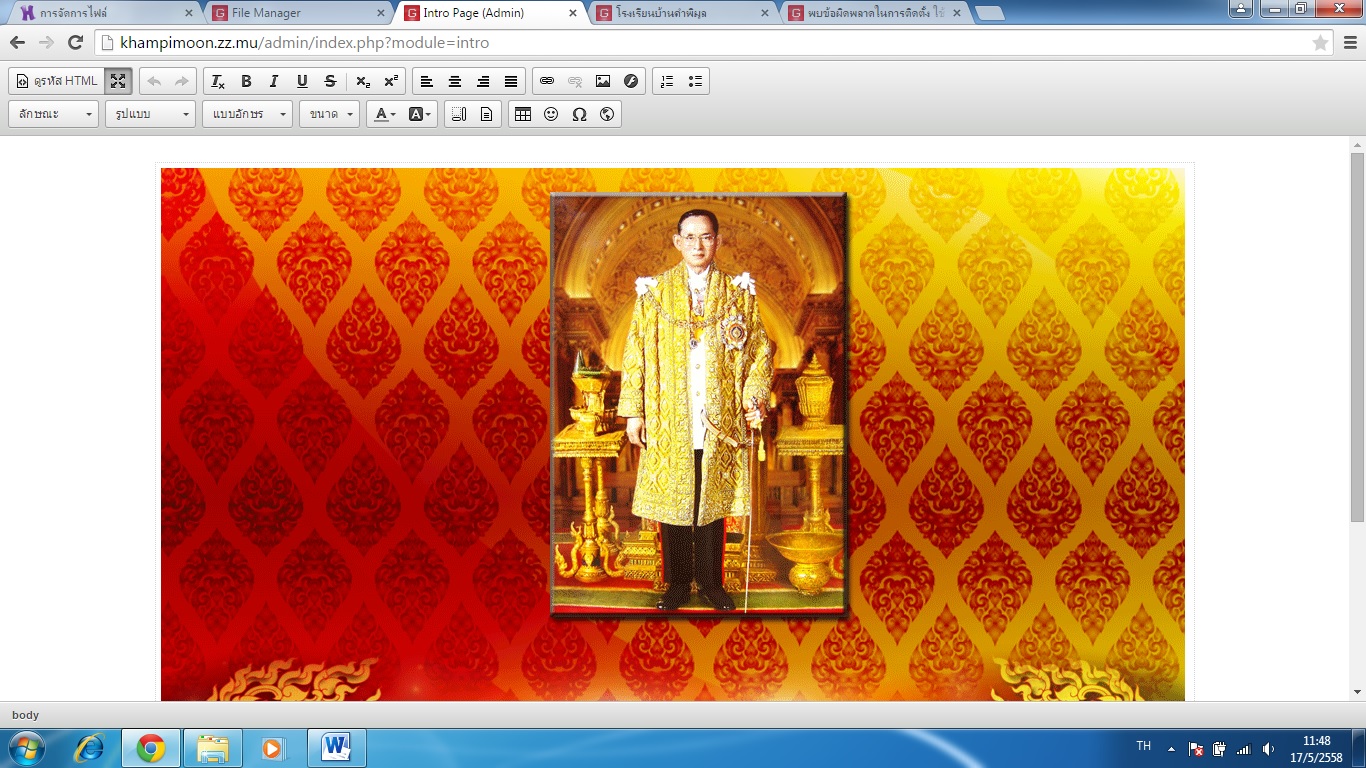Bookmark this page with star
The image size is (1366, 768).
point(1320,43)
